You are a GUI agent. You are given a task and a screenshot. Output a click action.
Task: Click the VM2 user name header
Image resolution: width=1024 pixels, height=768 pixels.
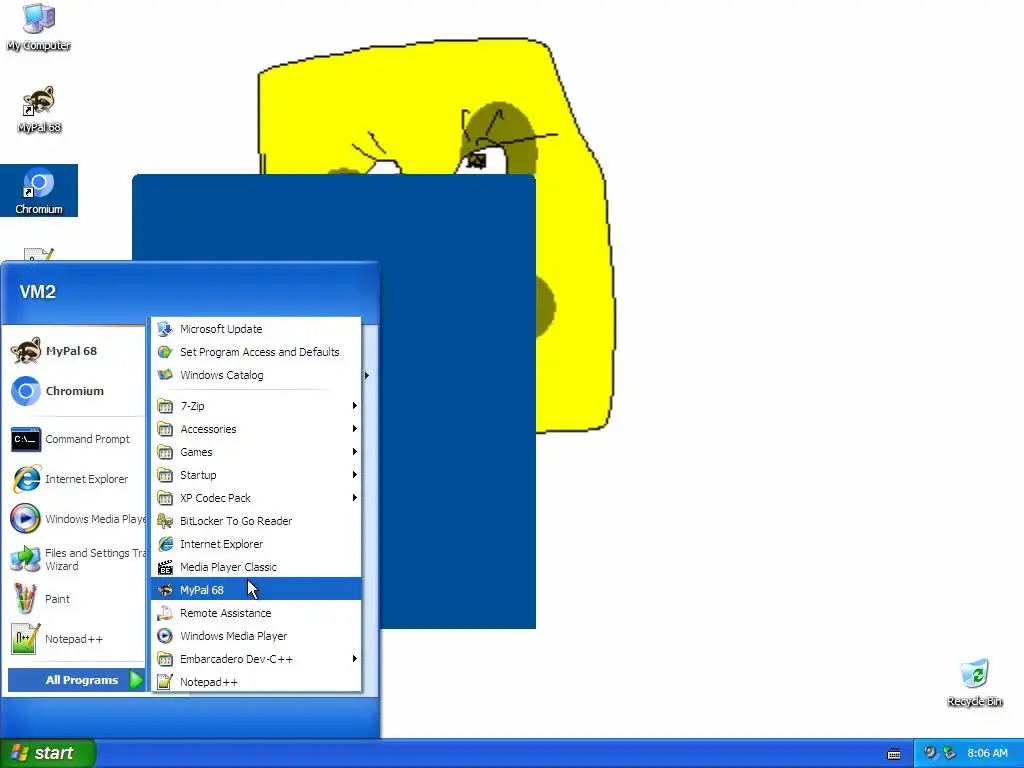pos(37,292)
